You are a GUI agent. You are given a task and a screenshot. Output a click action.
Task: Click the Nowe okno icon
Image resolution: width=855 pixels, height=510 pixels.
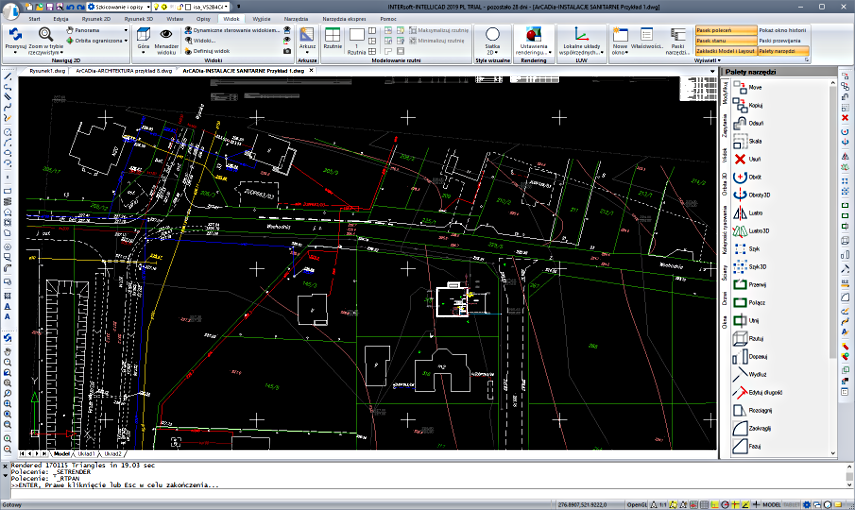pos(620,34)
